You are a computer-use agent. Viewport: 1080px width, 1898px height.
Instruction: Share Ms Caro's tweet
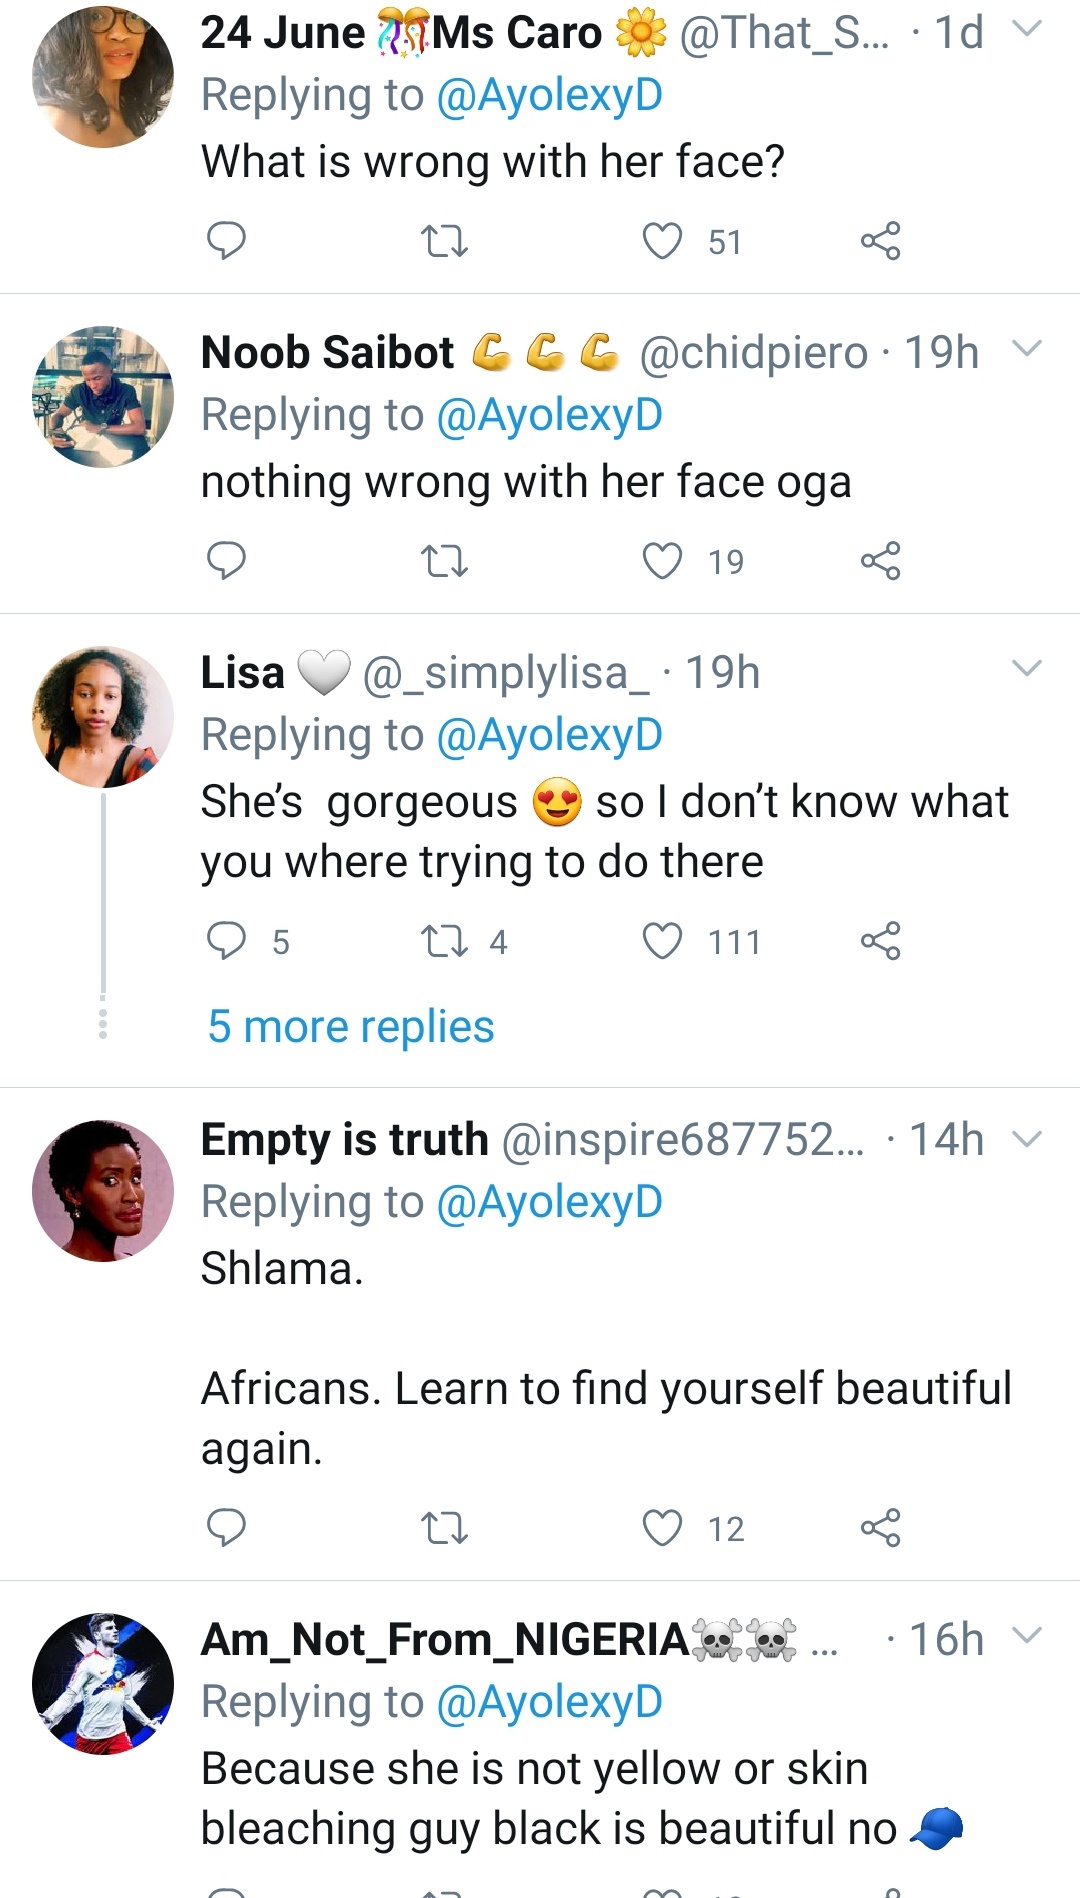880,241
